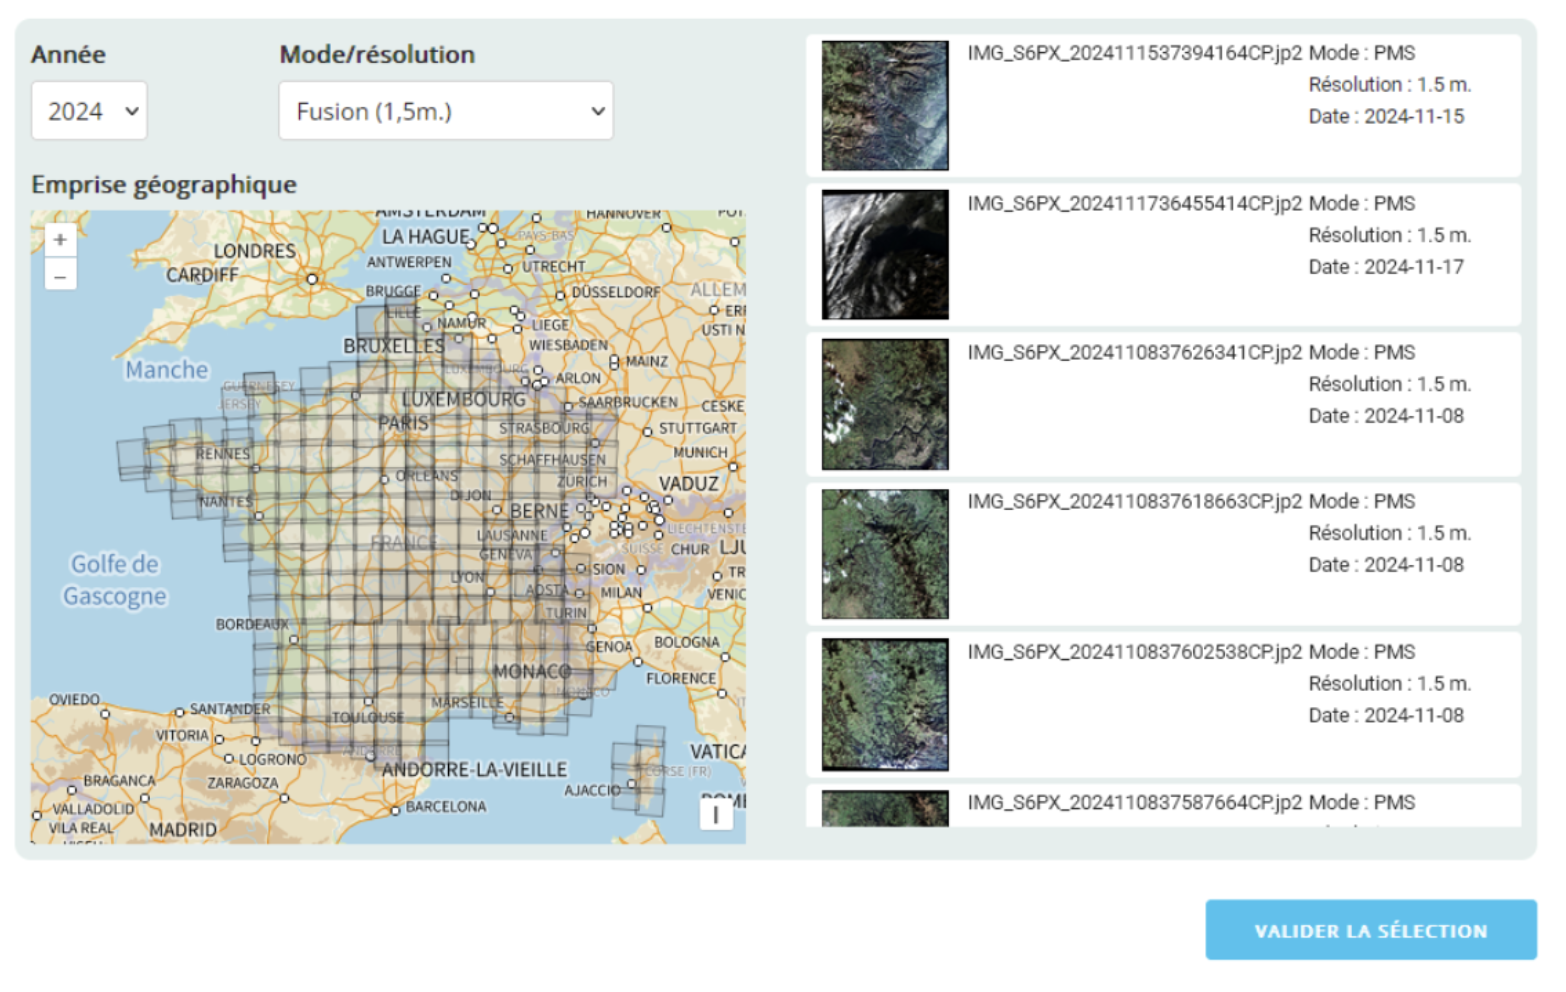Click the map zoom out (−) button
The width and height of the screenshot is (1566, 992).
[x=60, y=276]
